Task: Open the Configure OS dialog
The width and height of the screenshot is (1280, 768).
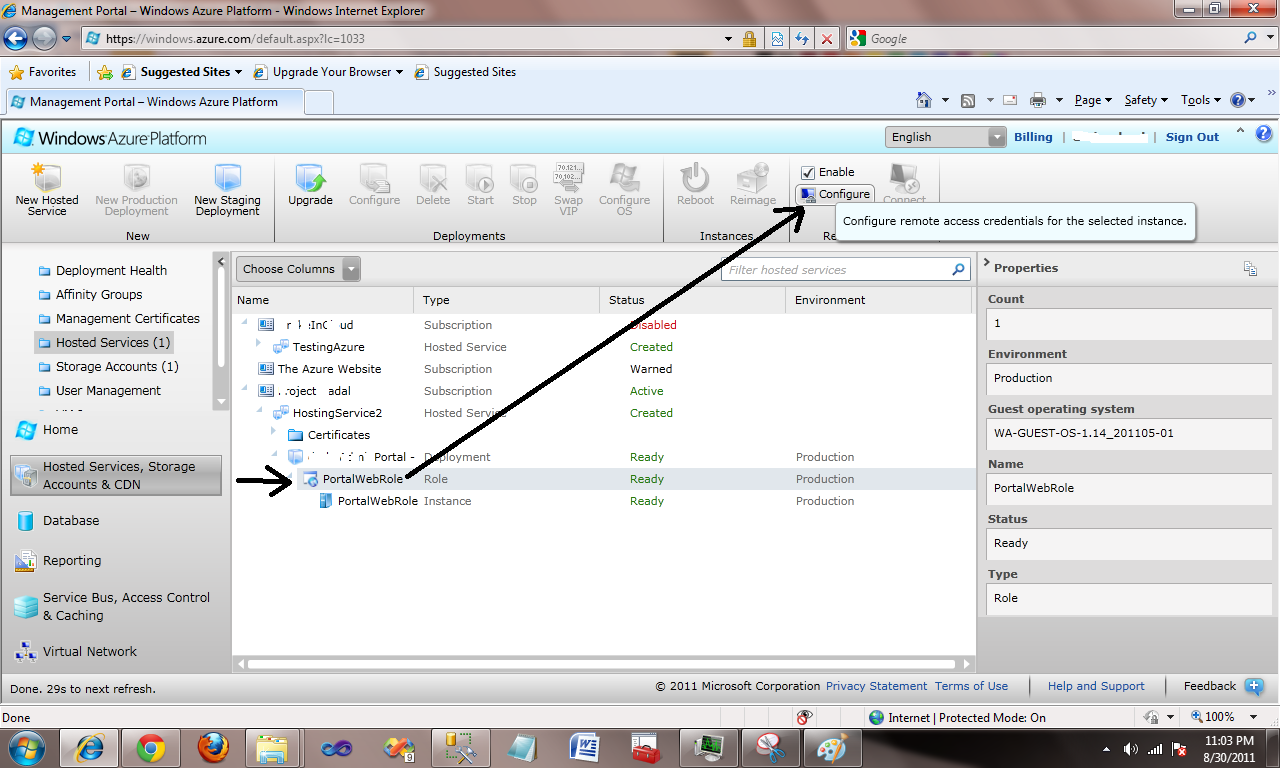Action: [624, 185]
